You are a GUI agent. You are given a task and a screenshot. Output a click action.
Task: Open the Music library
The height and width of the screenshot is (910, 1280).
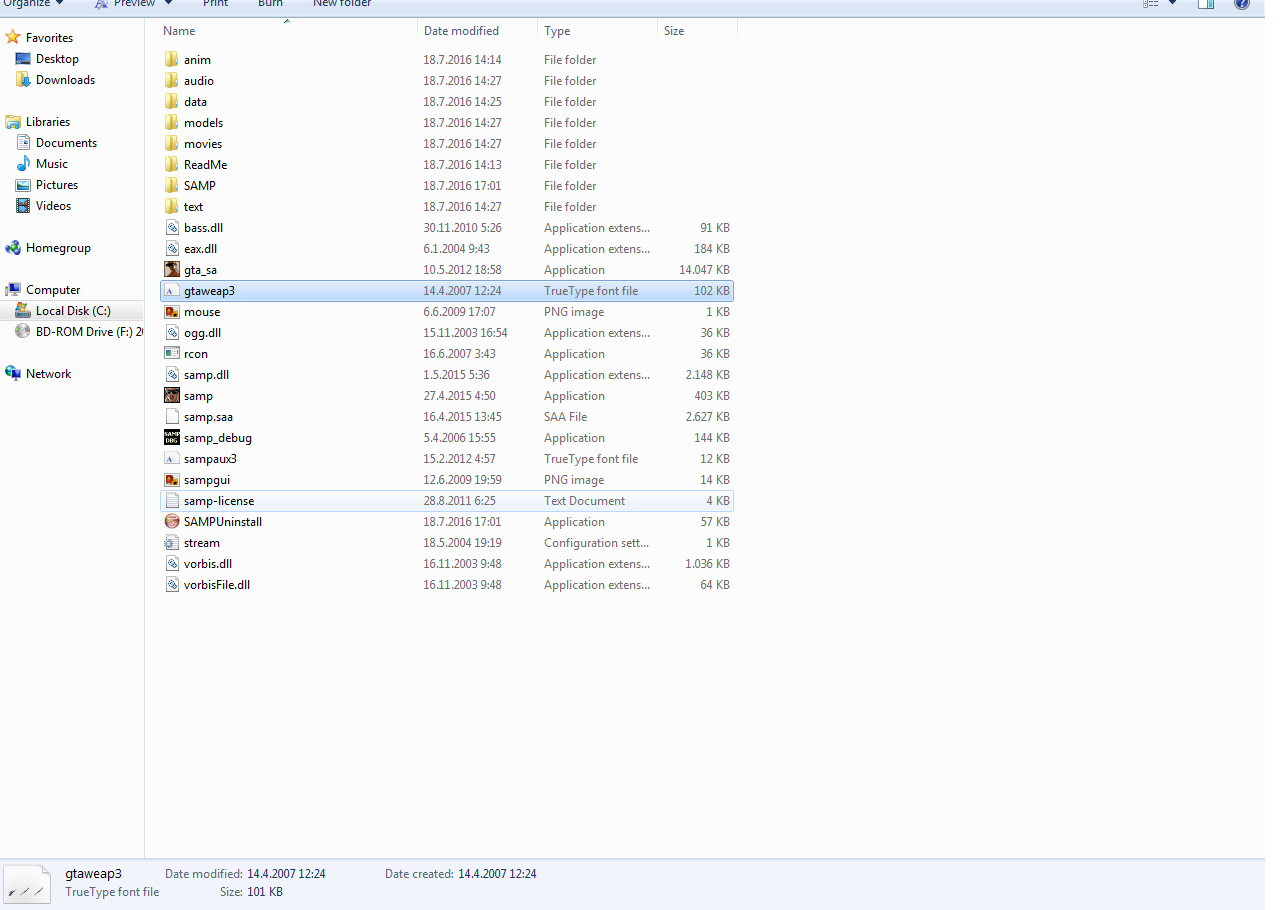click(52, 164)
